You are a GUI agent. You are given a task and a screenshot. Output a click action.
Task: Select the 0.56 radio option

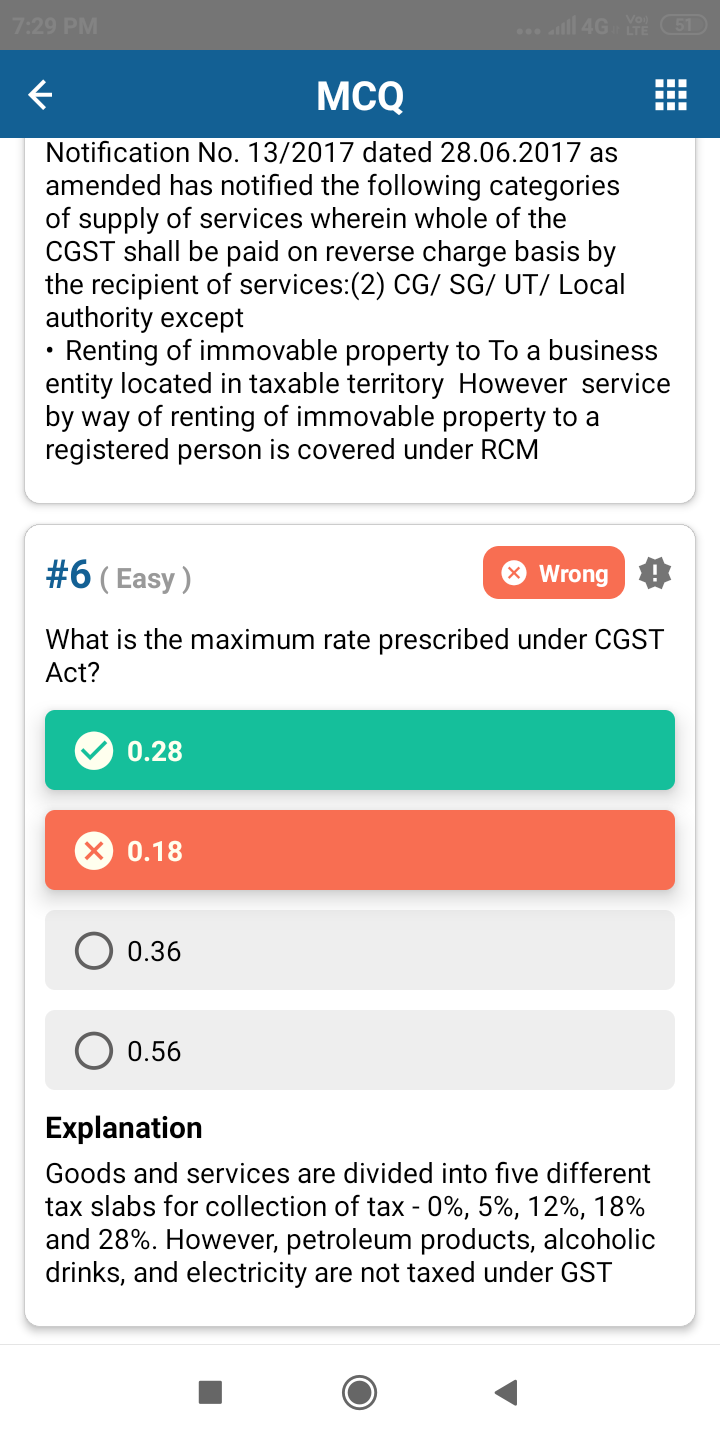pyautogui.click(x=94, y=1051)
